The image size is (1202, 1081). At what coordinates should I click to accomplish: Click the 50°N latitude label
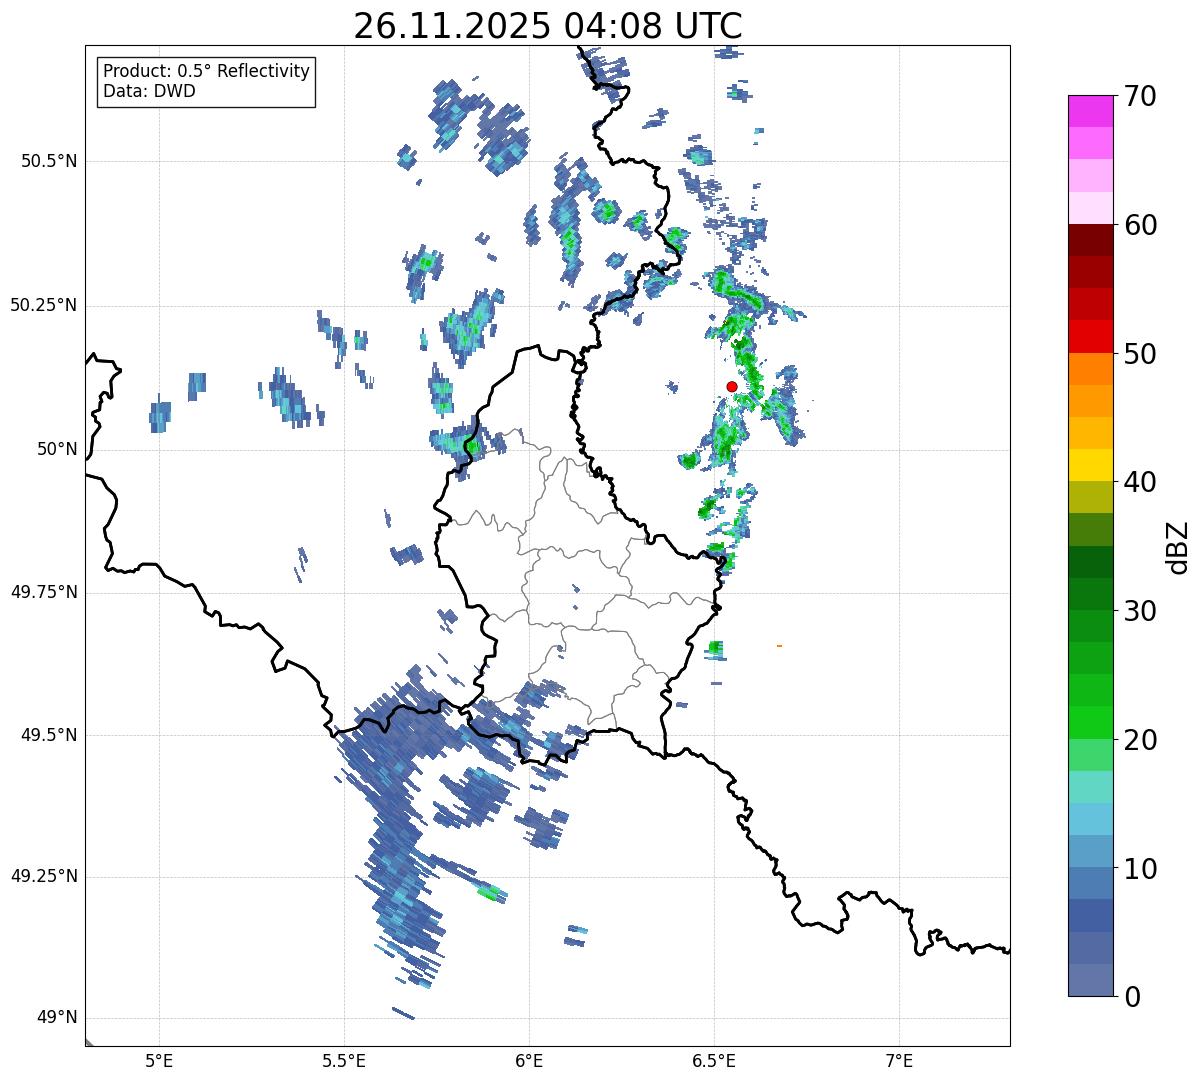[57, 449]
